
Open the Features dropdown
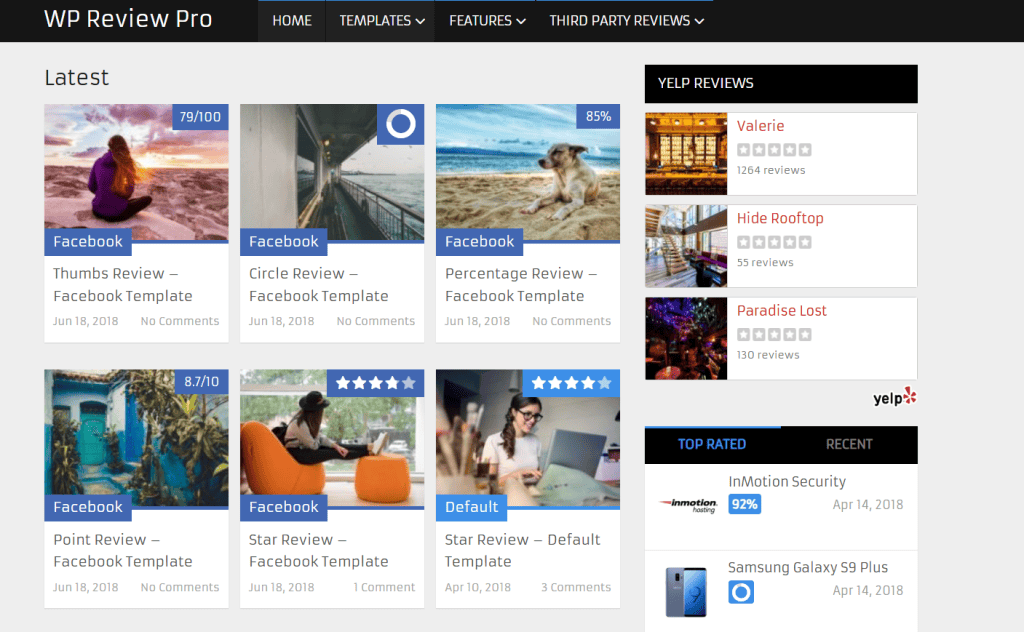[x=486, y=20]
